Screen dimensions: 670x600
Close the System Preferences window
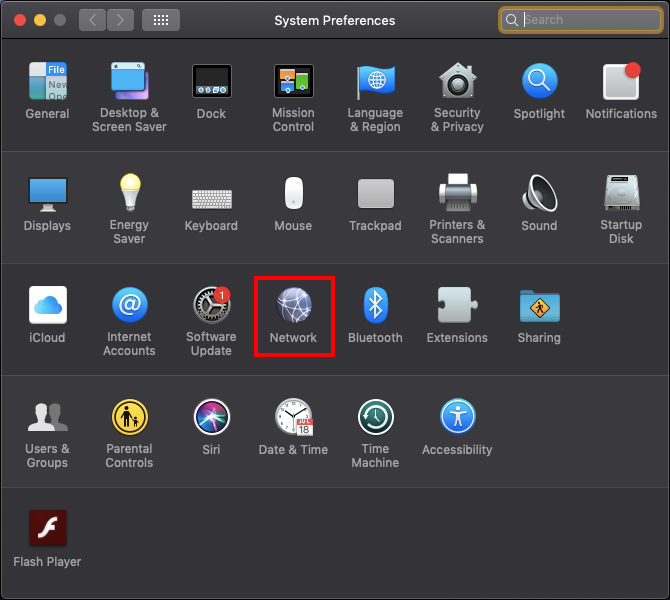coord(20,20)
